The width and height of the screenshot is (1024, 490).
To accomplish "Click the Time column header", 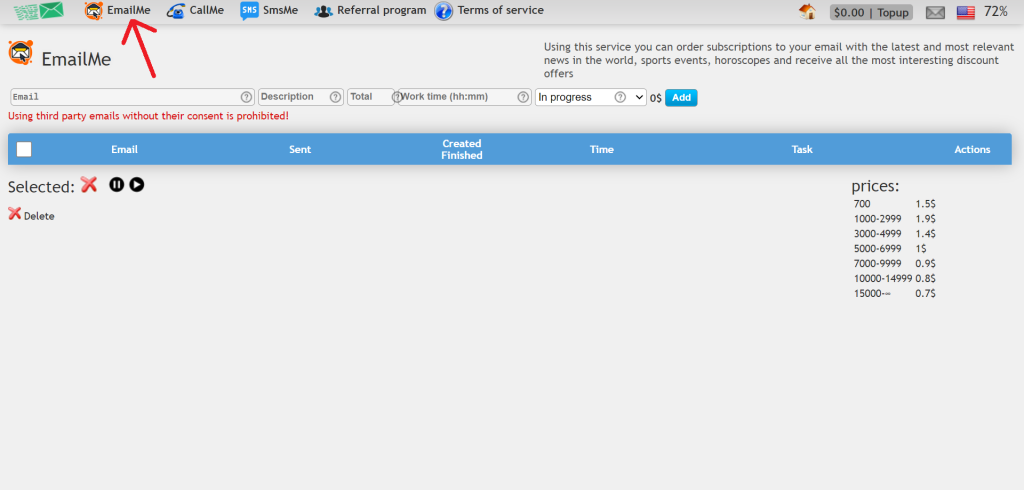I will click(601, 150).
